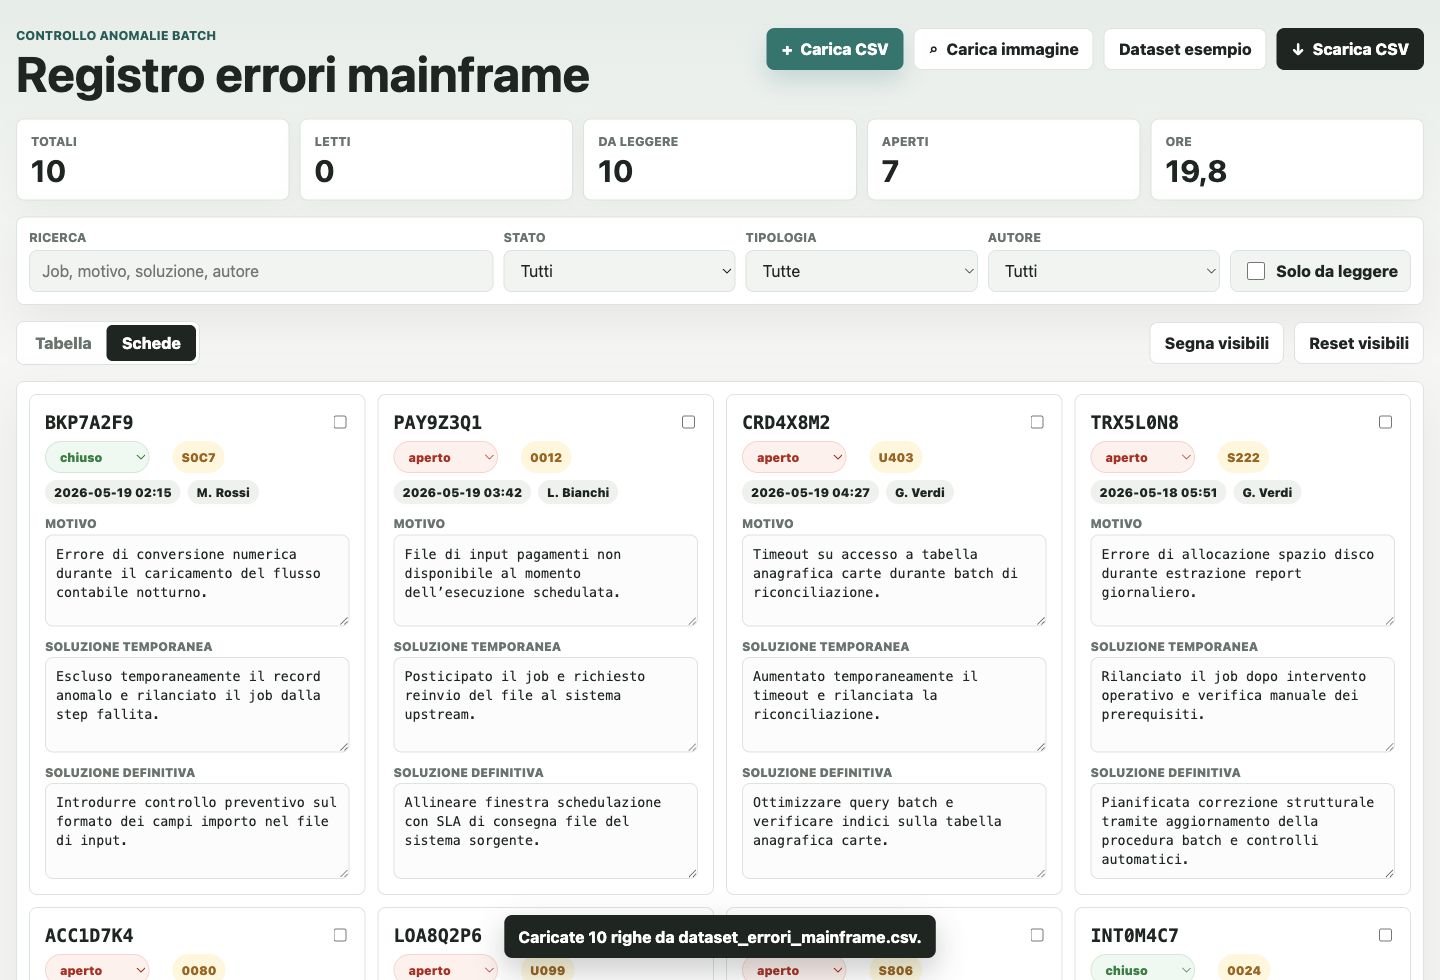Screen dimensions: 1440x980
Task: Focus the Ricerca search field
Action: point(261,271)
